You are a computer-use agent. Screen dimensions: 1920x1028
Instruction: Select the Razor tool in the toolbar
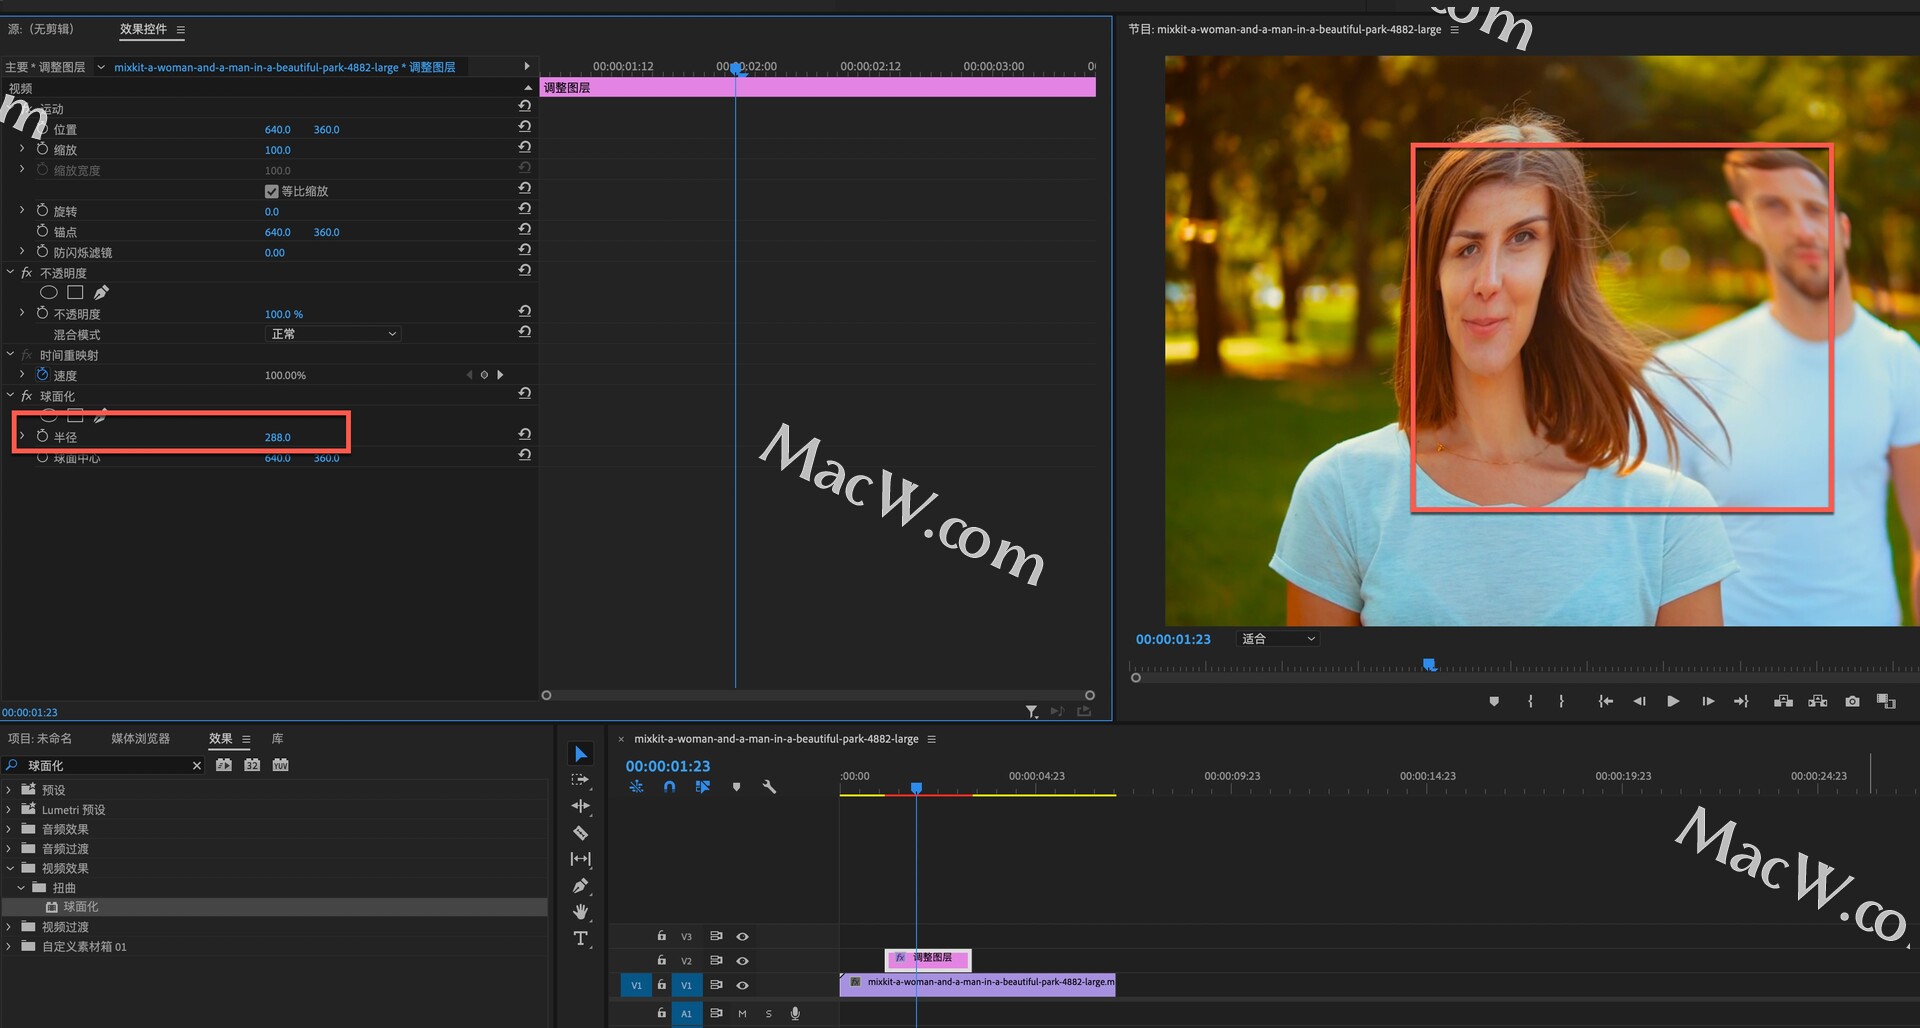tap(580, 833)
